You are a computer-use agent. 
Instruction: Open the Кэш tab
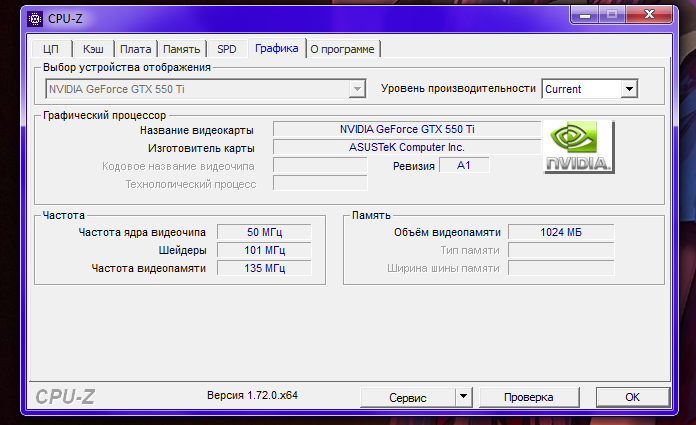[93, 49]
